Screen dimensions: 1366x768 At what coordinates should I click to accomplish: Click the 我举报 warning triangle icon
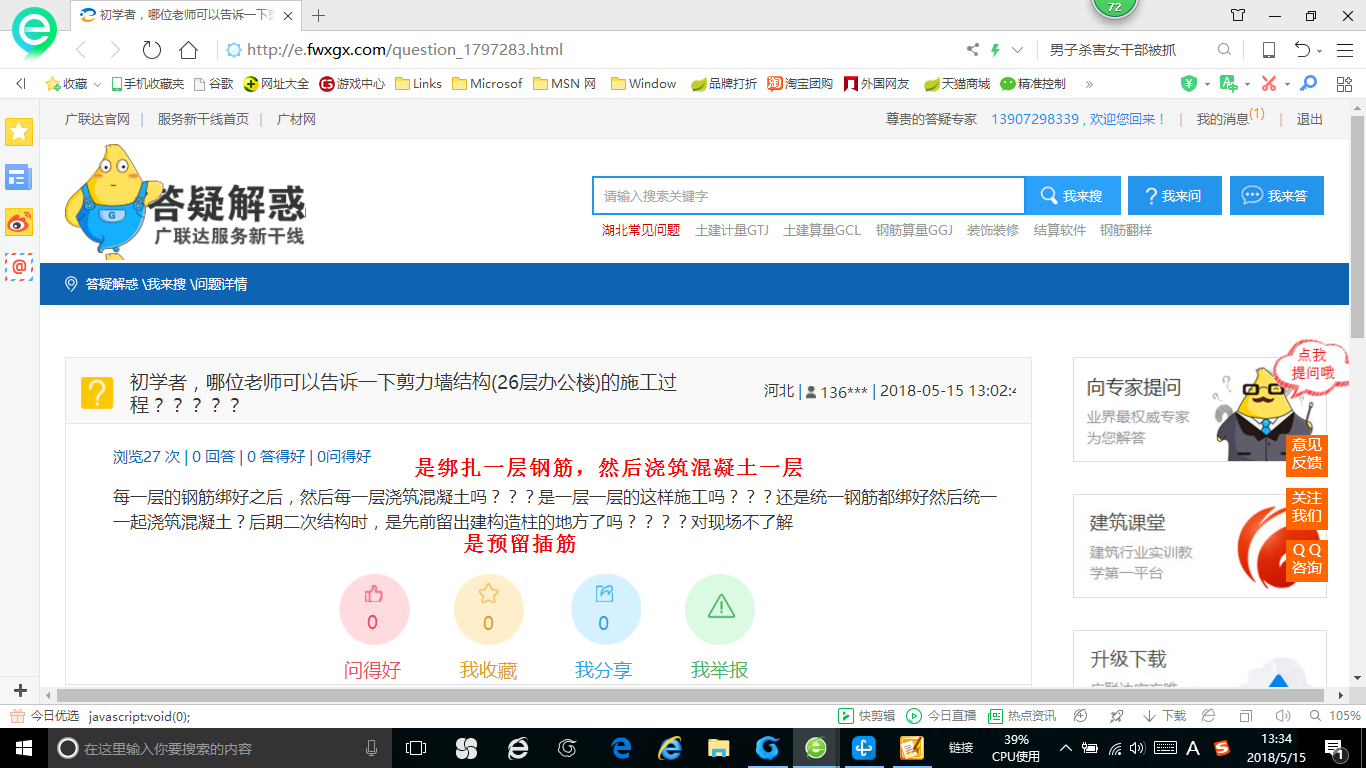point(721,605)
